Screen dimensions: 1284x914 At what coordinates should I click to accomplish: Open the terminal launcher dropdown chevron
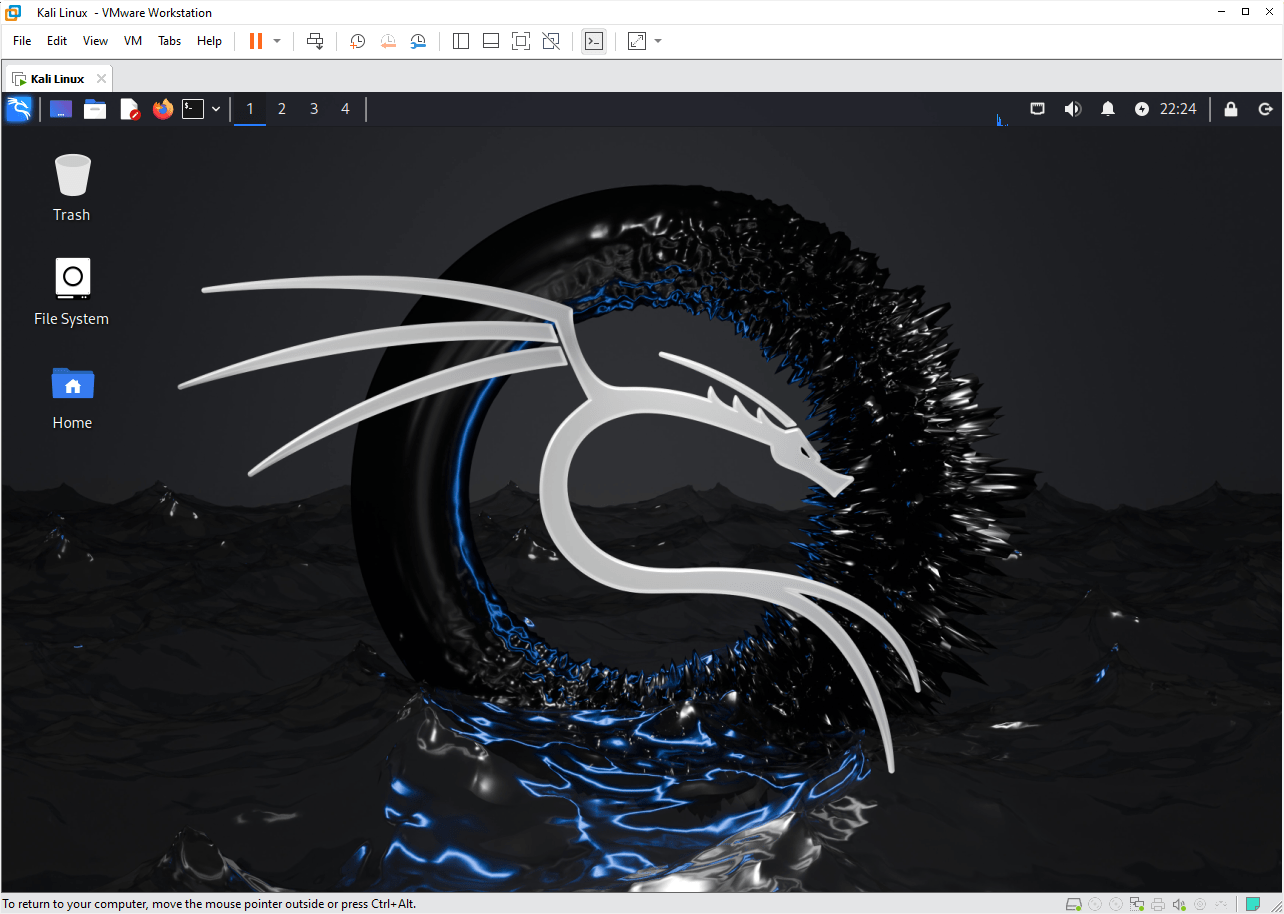pyautogui.click(x=215, y=109)
